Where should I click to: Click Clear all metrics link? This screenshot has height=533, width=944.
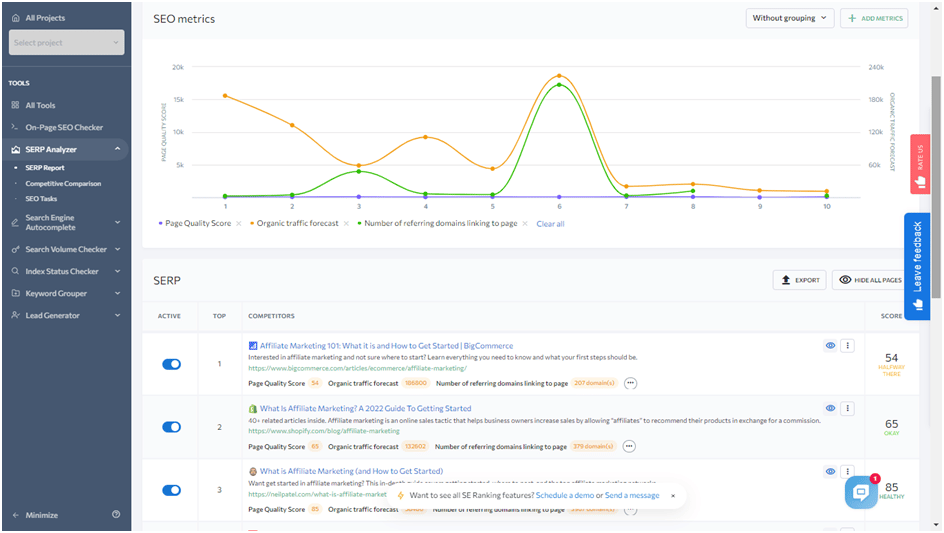pyautogui.click(x=550, y=224)
